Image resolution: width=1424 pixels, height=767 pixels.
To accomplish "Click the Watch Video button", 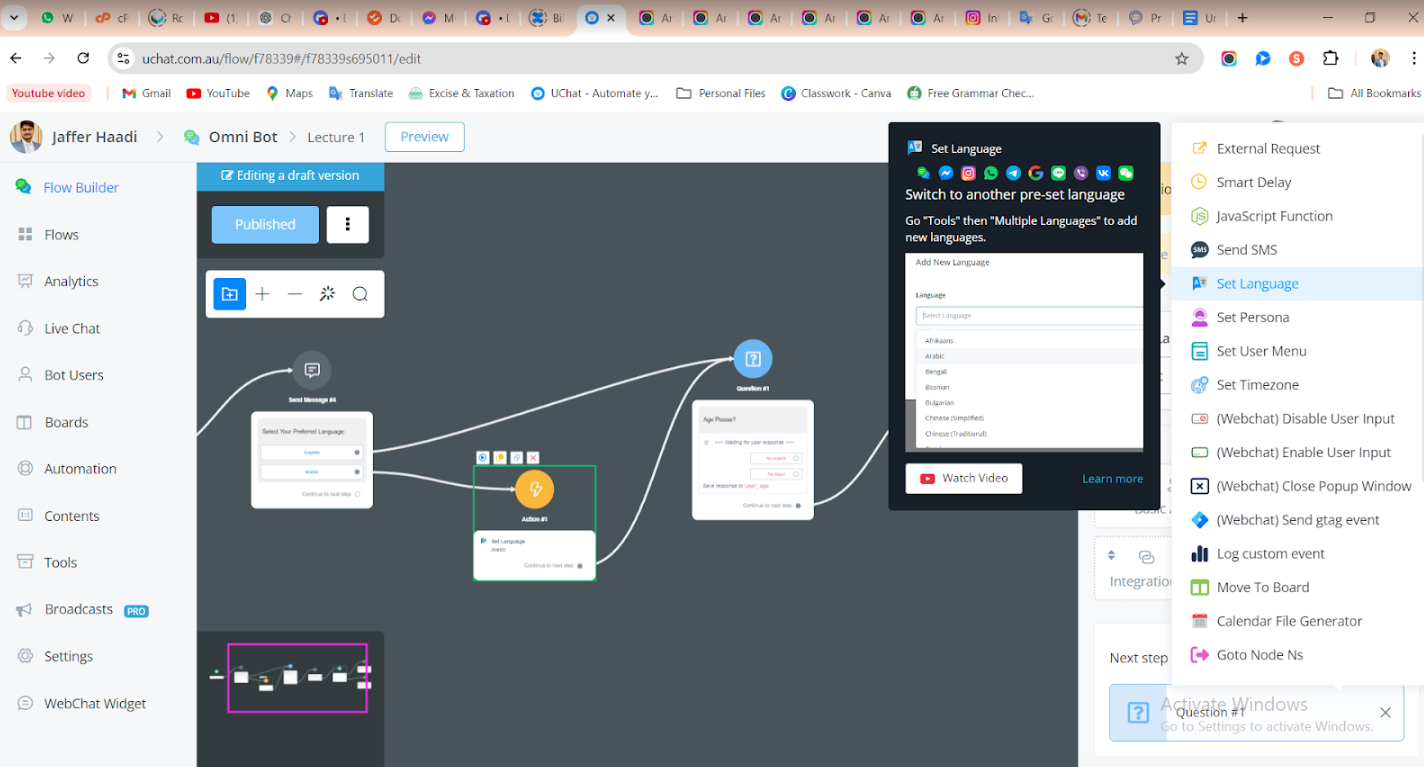I will click(x=964, y=478).
